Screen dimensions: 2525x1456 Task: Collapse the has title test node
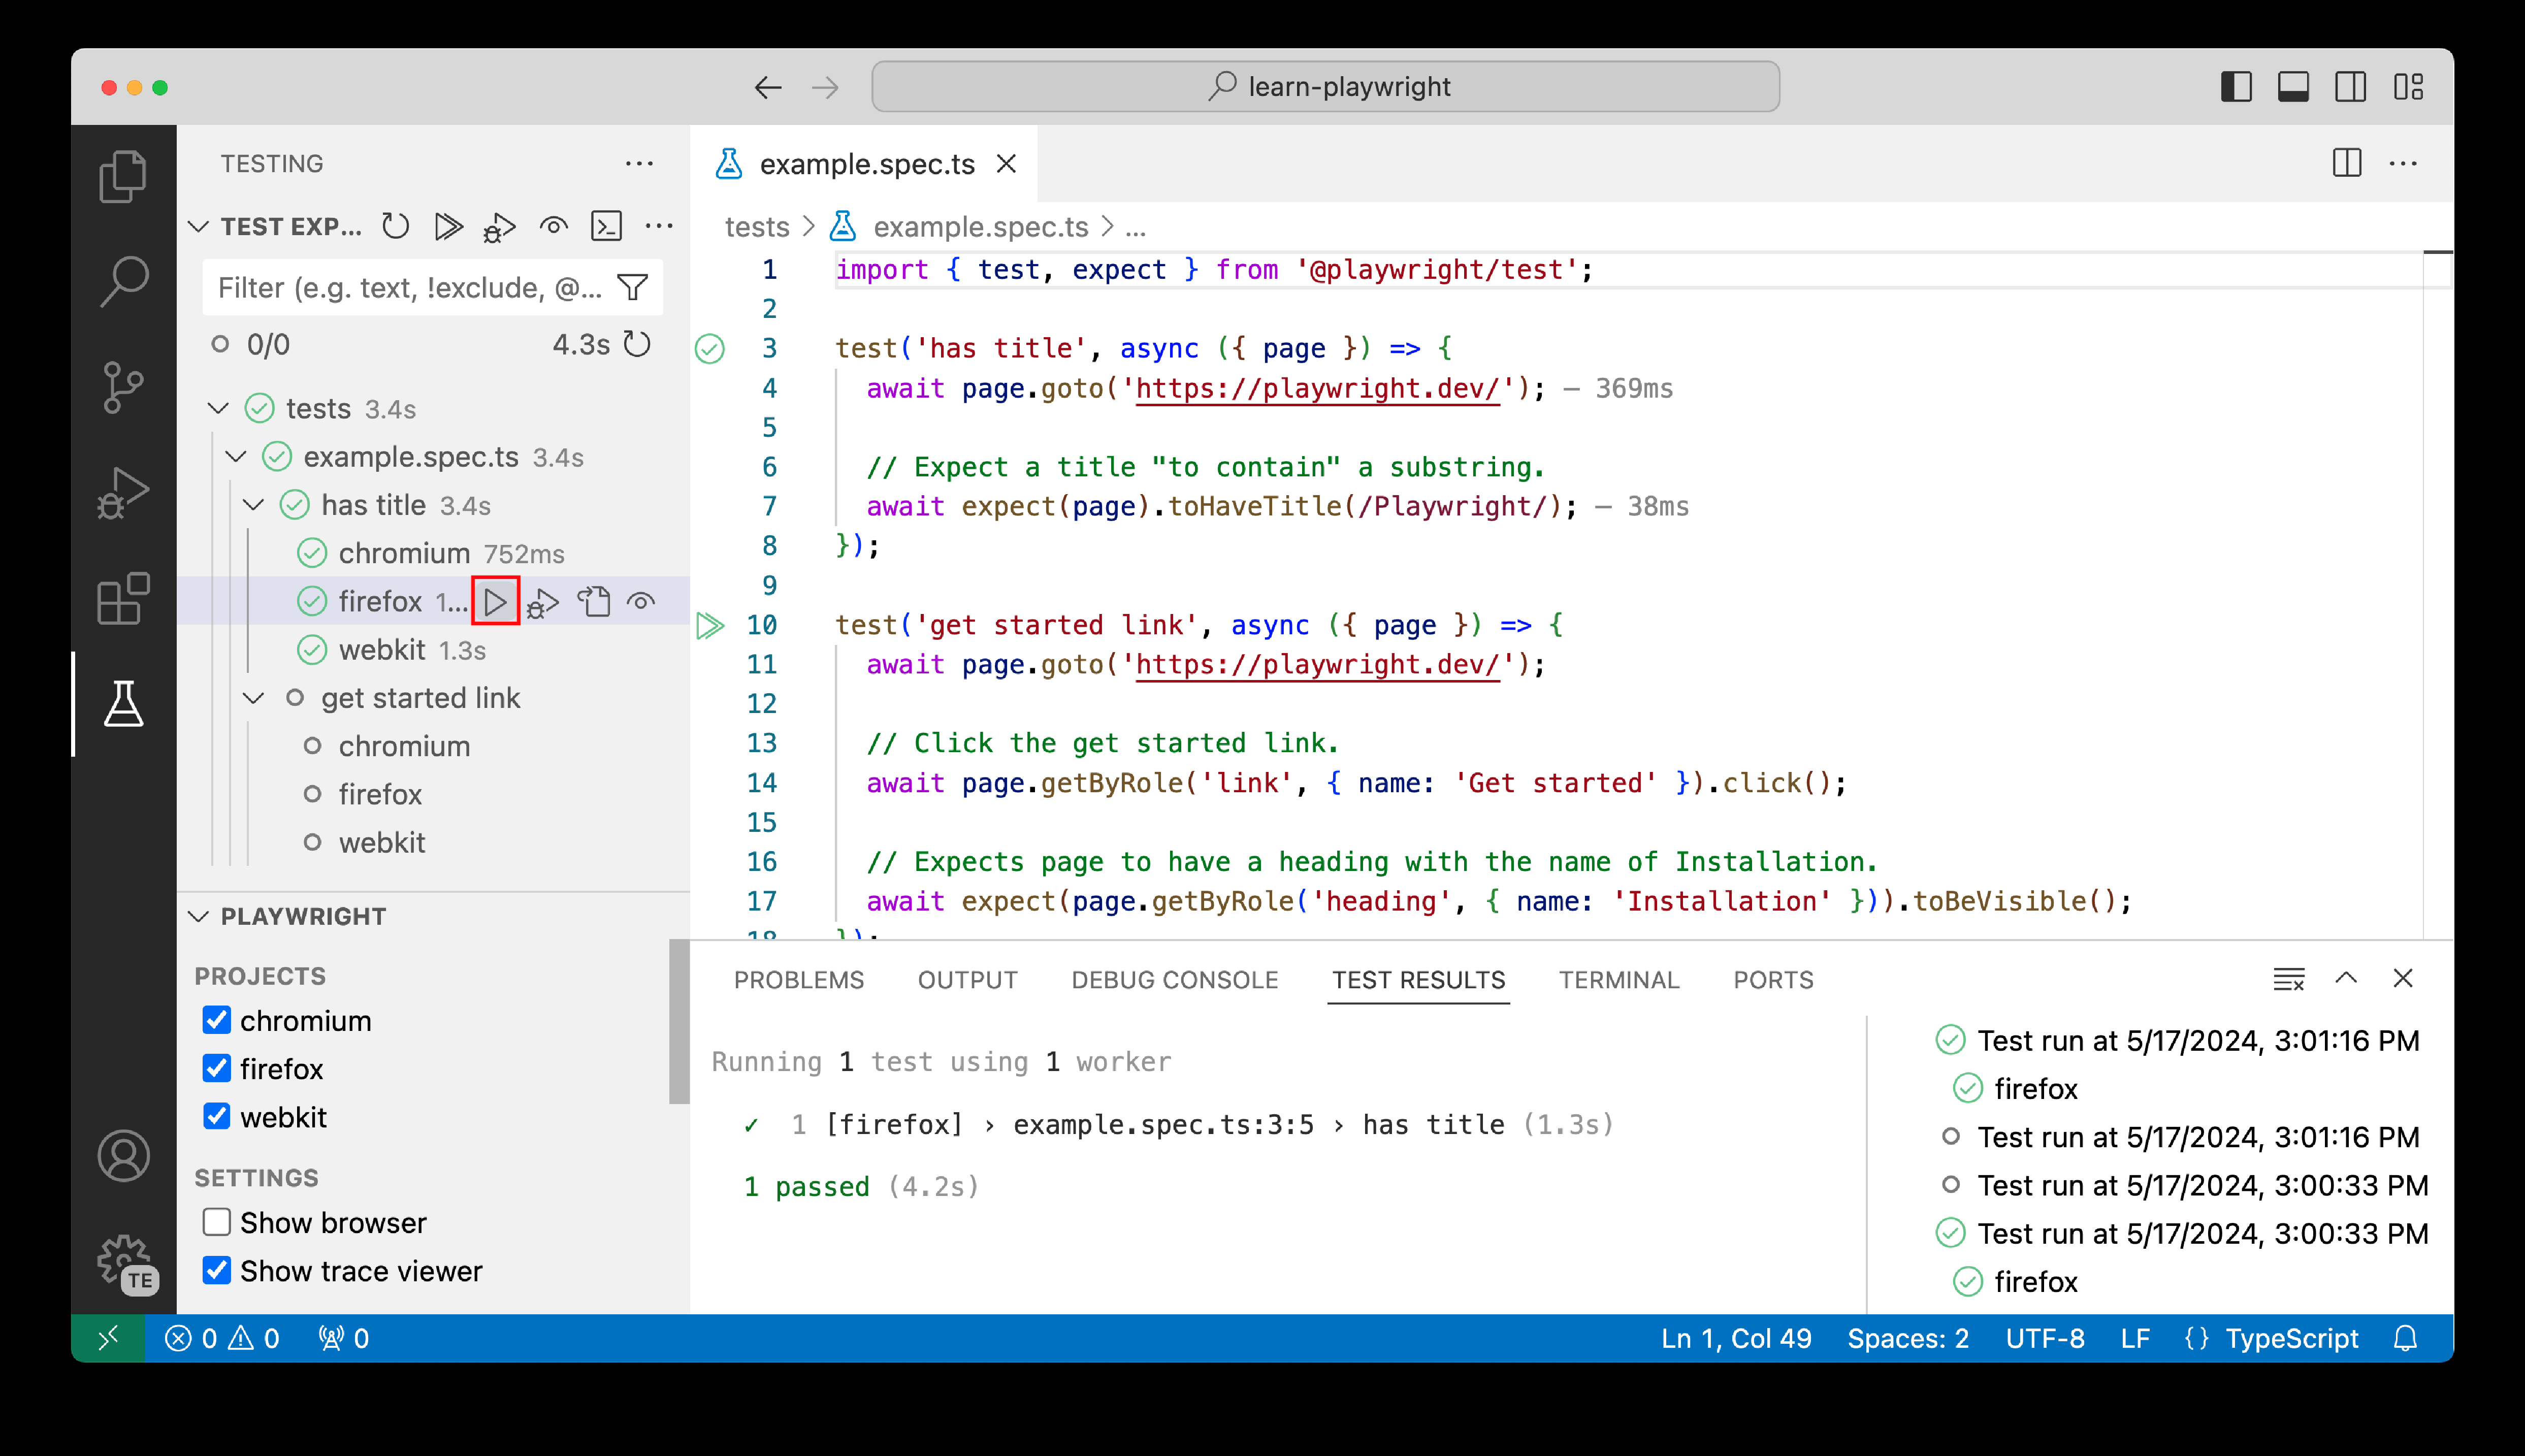(x=254, y=505)
